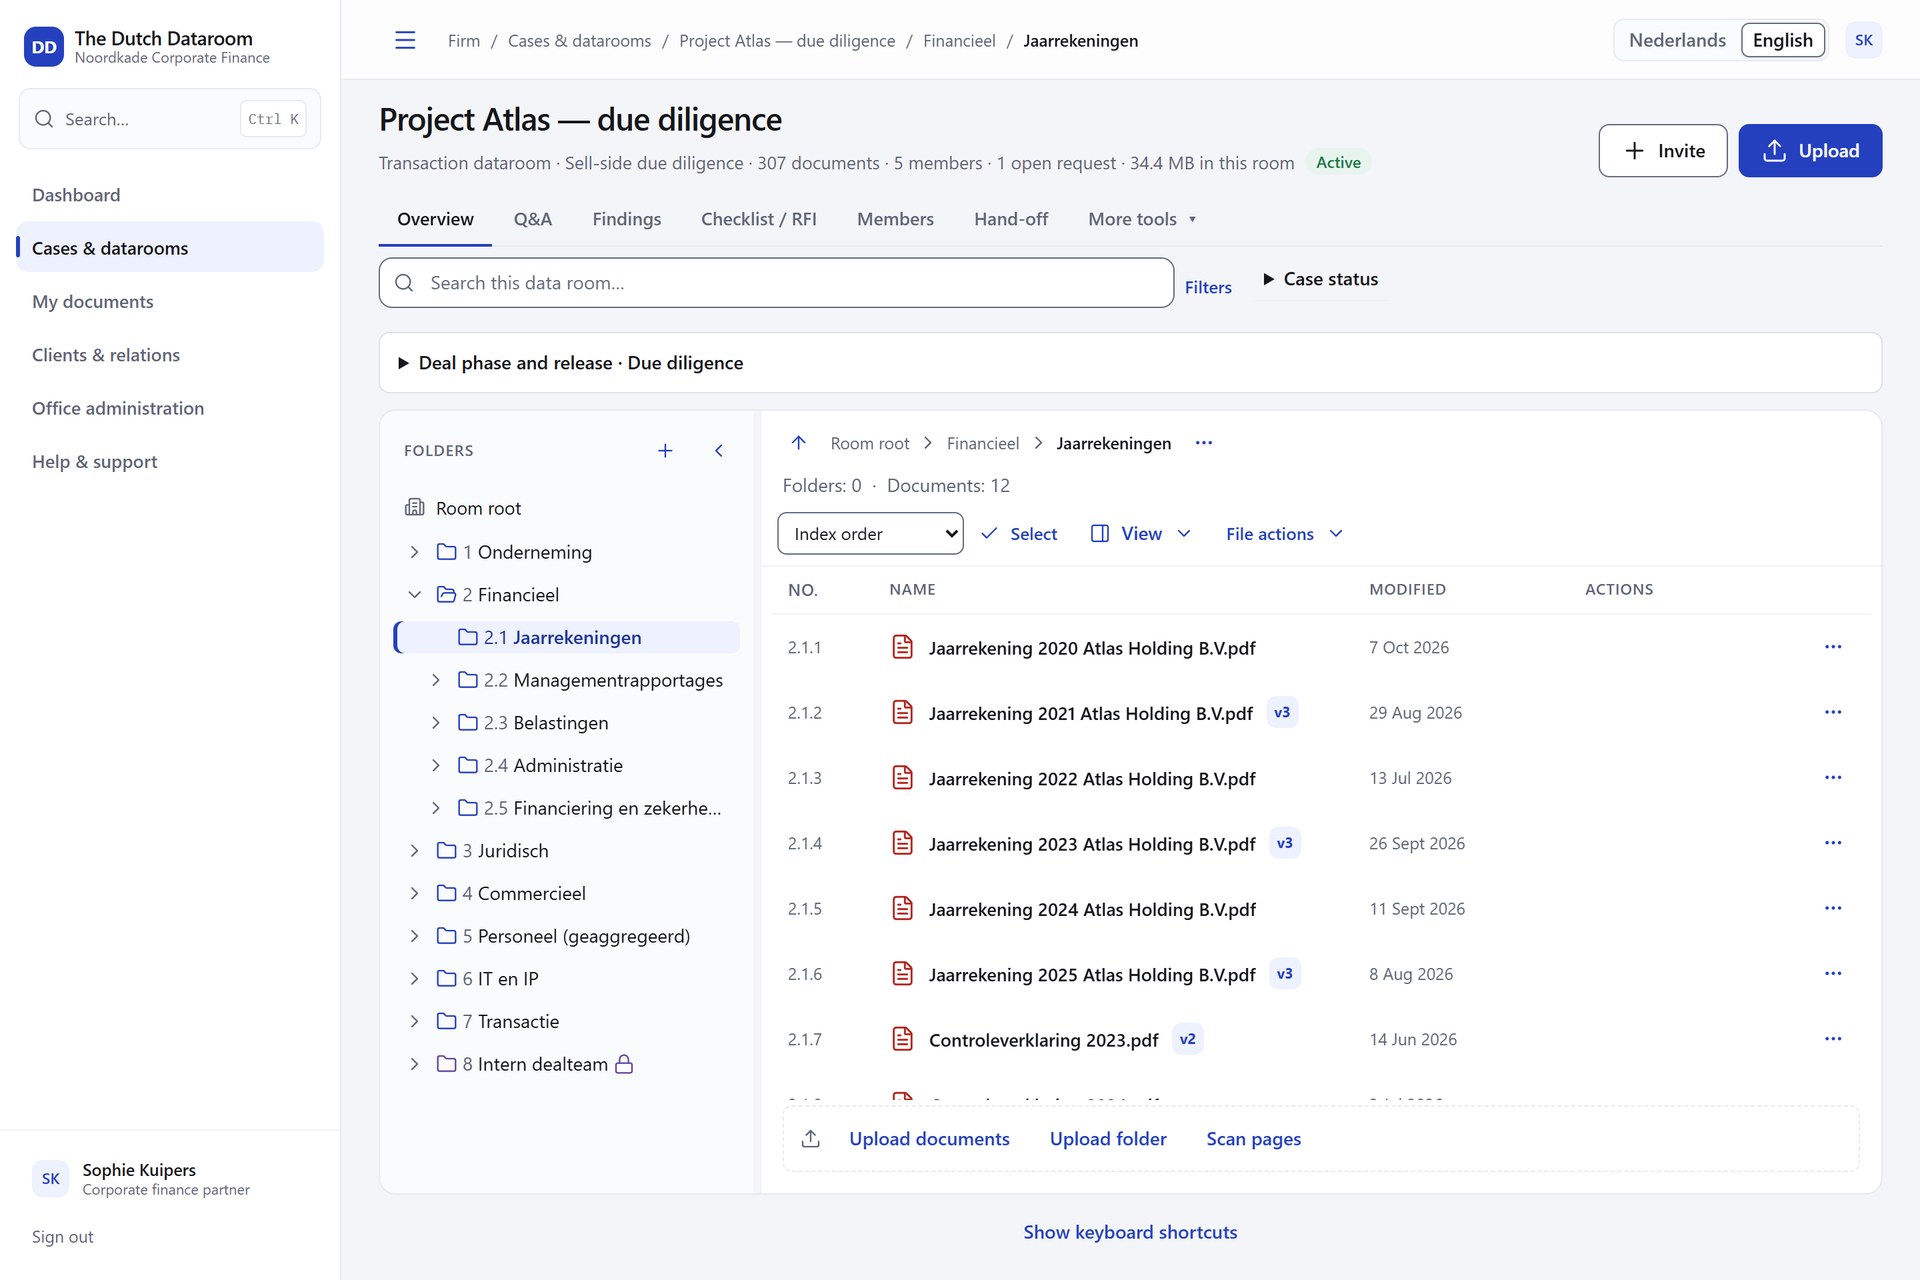The height and width of the screenshot is (1280, 1920).
Task: Open actions menu for Jaarrekening 2021 row
Action: (1833, 712)
